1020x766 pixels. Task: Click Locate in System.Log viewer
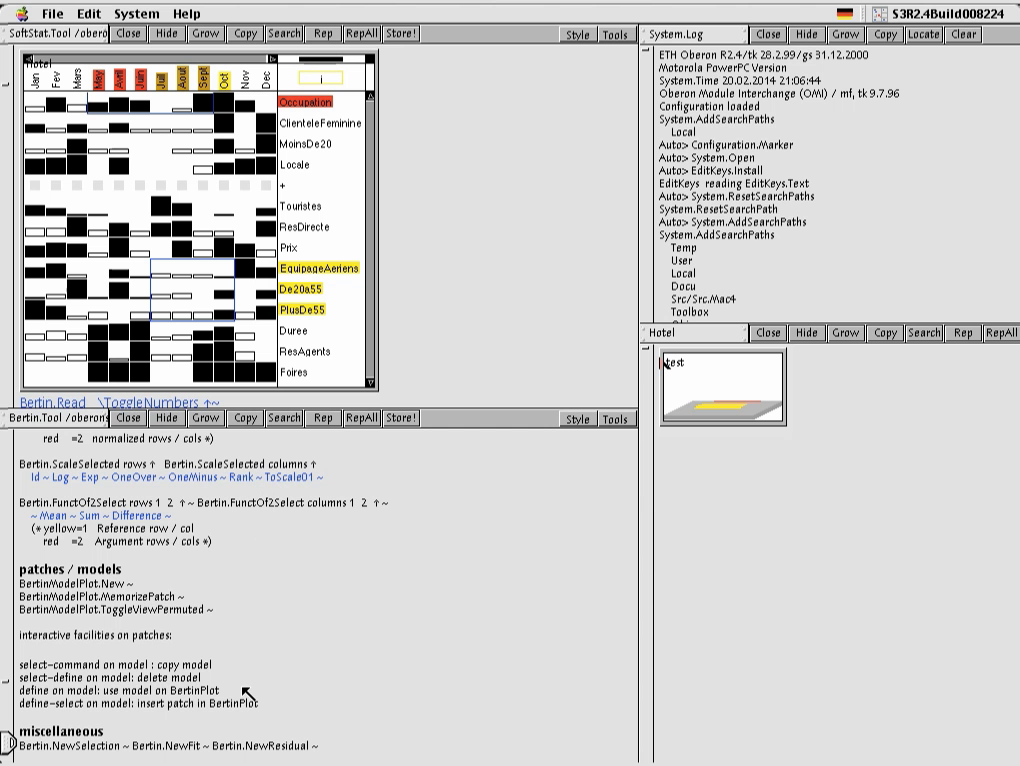coord(924,34)
